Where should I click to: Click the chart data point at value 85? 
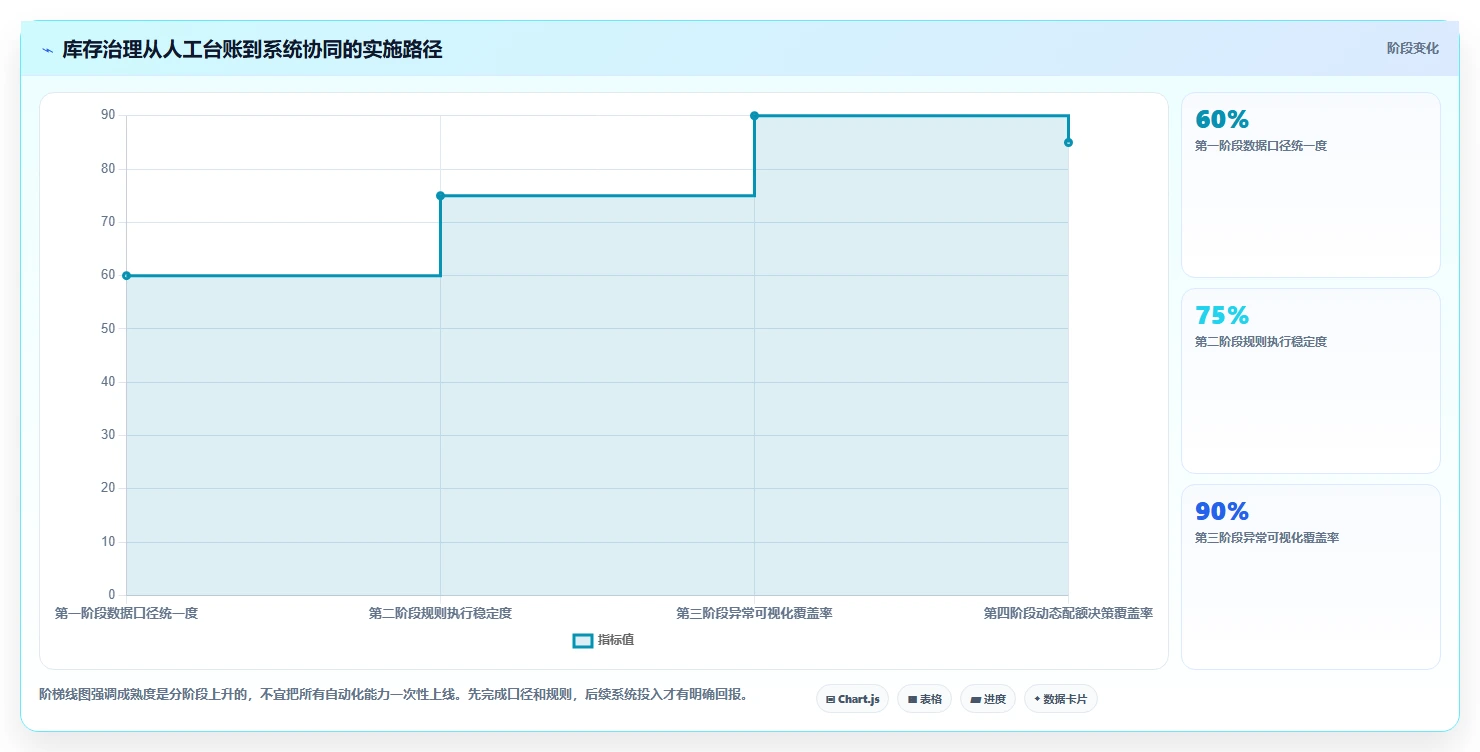[x=1068, y=142]
